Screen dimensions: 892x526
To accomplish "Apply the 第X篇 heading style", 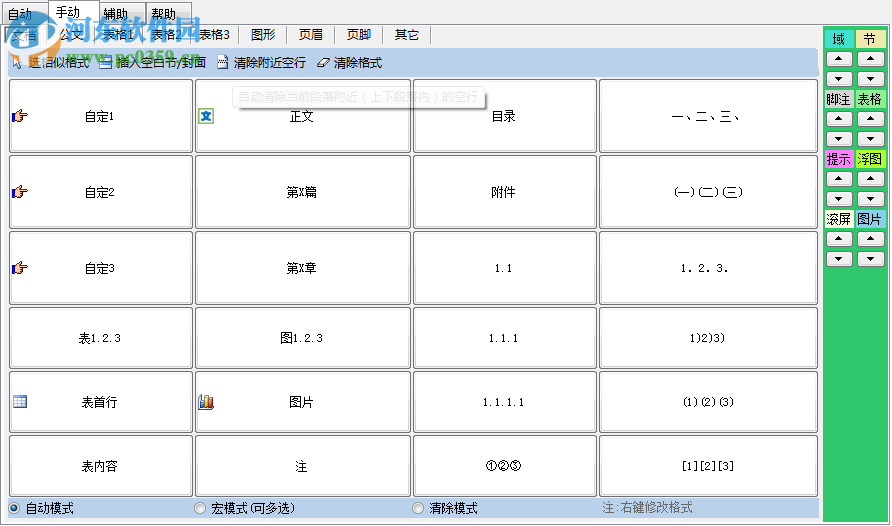I will (303, 192).
